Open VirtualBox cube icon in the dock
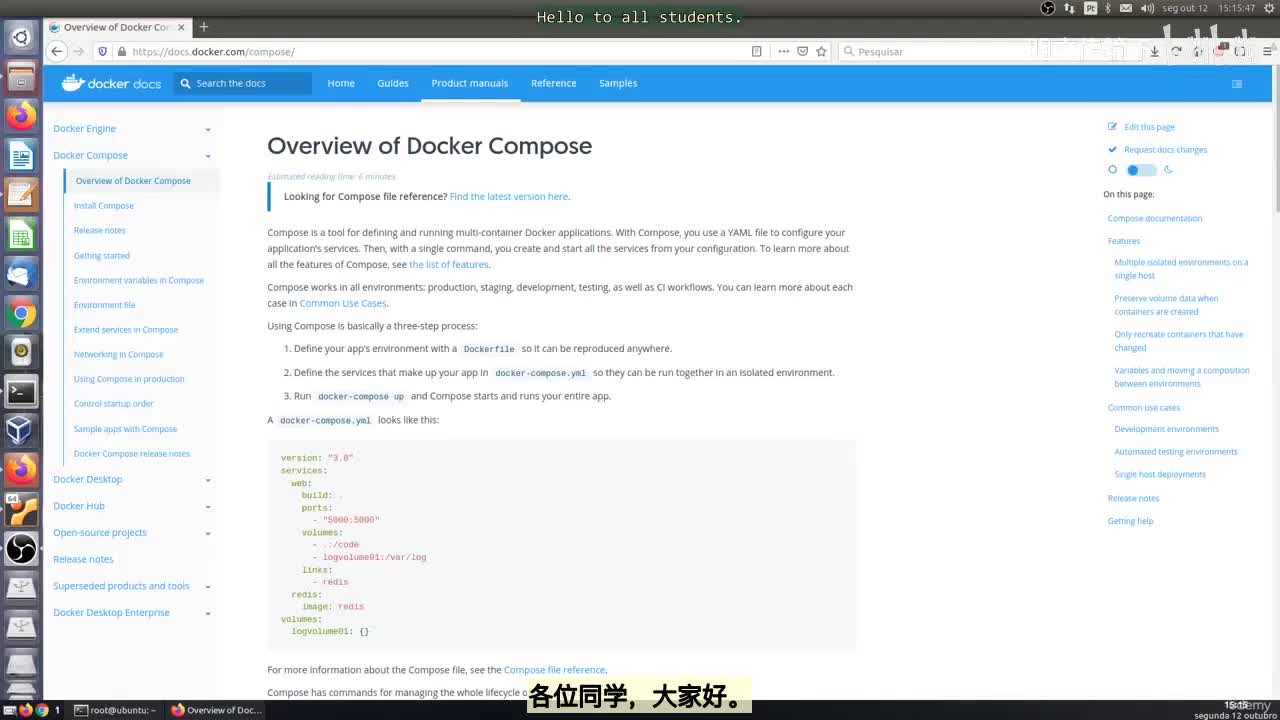 [21, 430]
